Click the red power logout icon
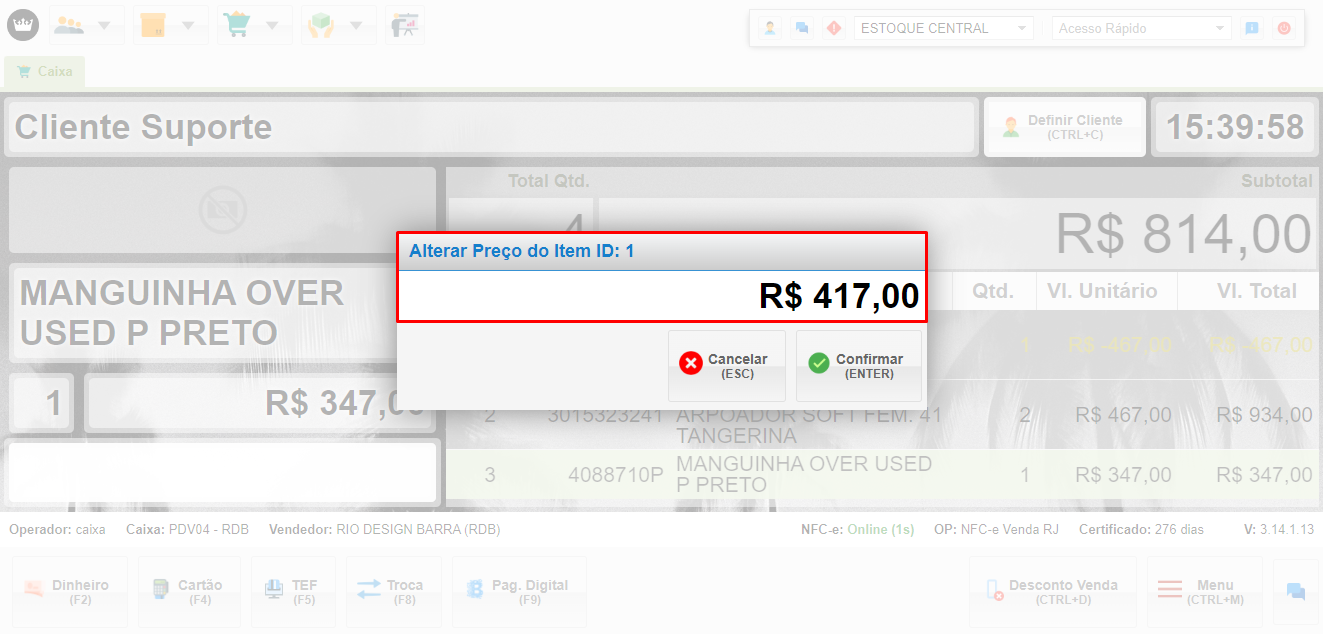This screenshot has height=634, width=1323. 1284,28
